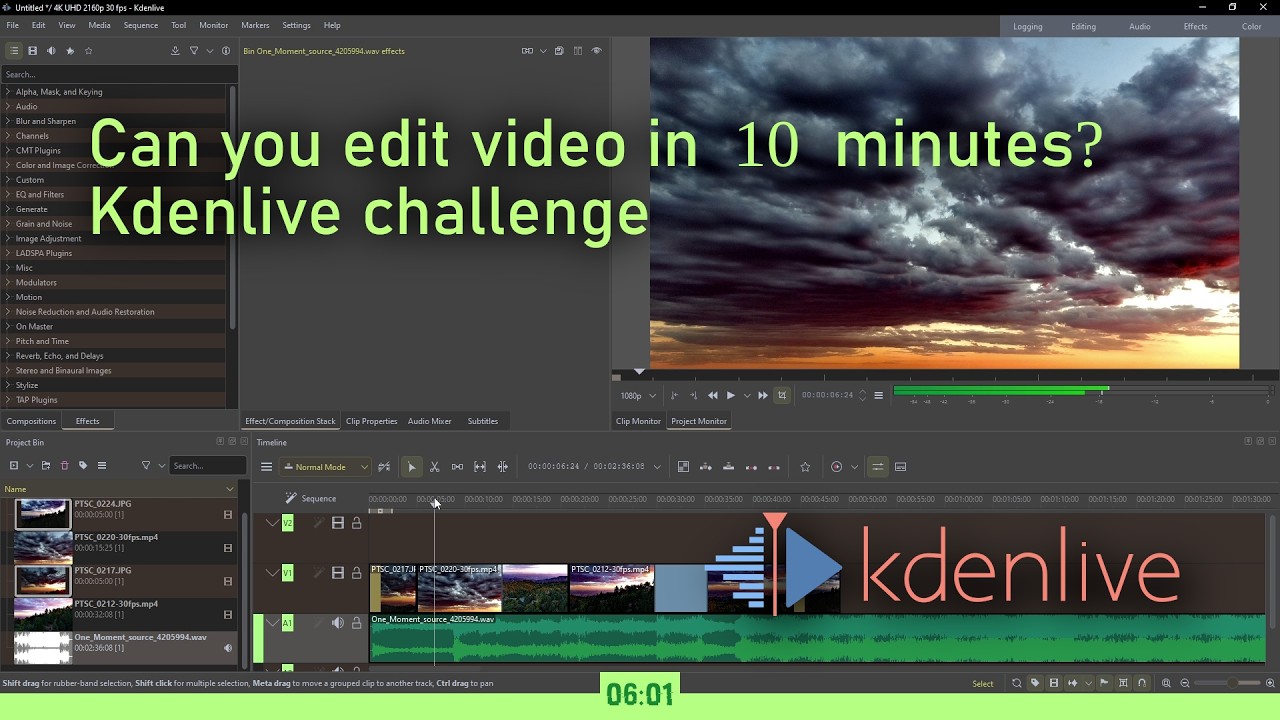Open the tag icon in Project Bin toolbar
The height and width of the screenshot is (720, 1280).
(83, 466)
